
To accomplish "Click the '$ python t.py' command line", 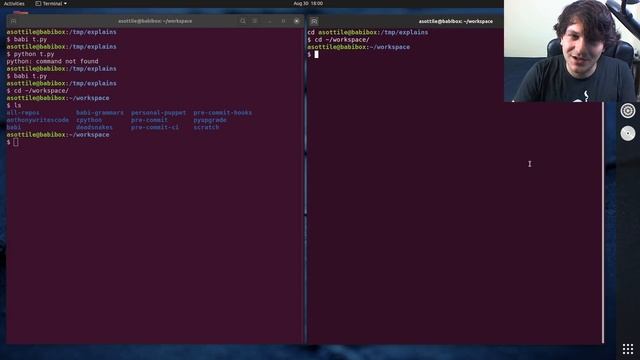I will [30, 54].
